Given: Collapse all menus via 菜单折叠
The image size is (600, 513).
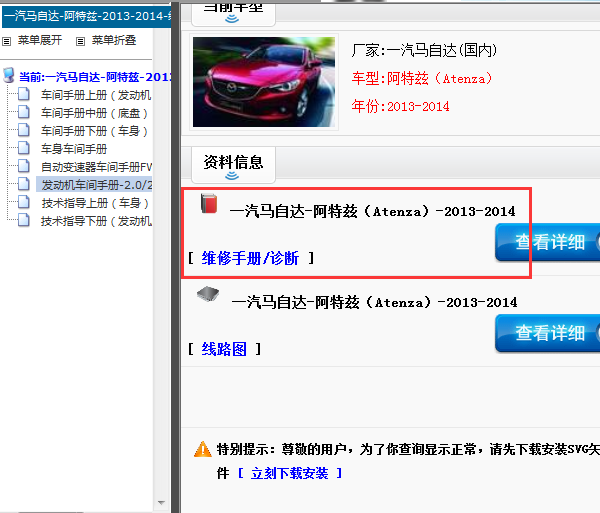Looking at the screenshot, I should 114,40.
